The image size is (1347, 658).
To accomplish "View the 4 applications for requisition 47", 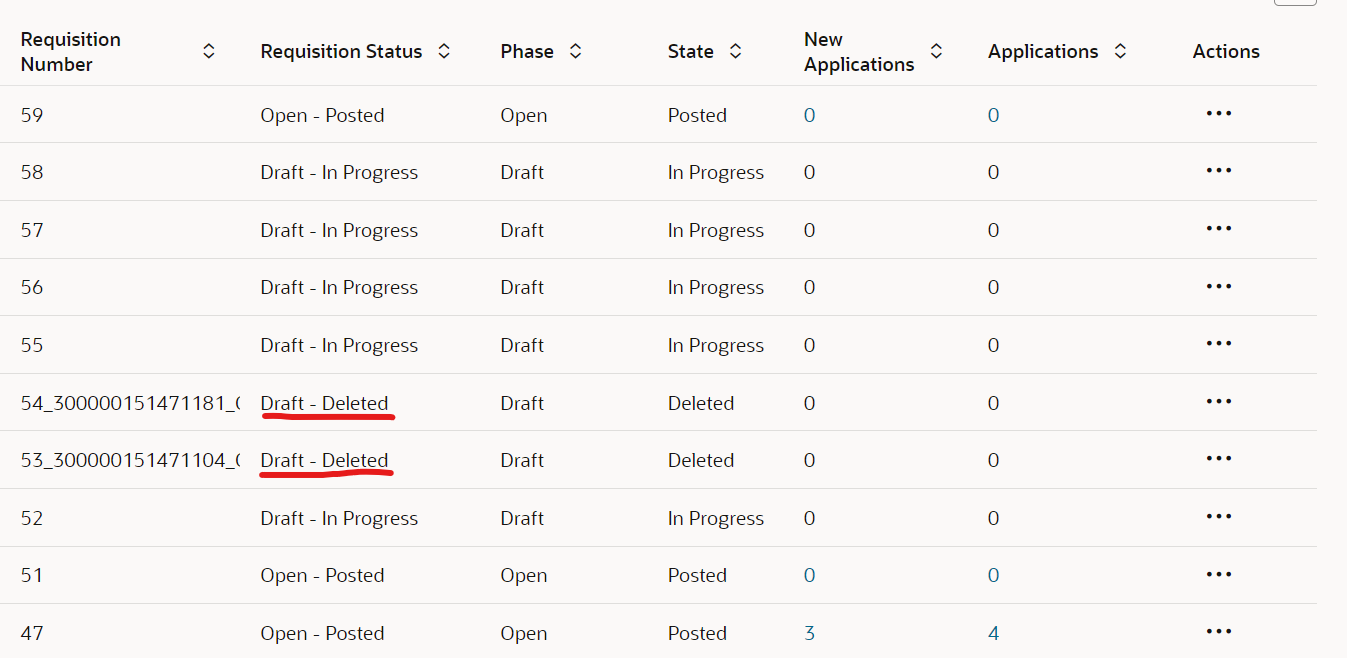I will tap(992, 632).
